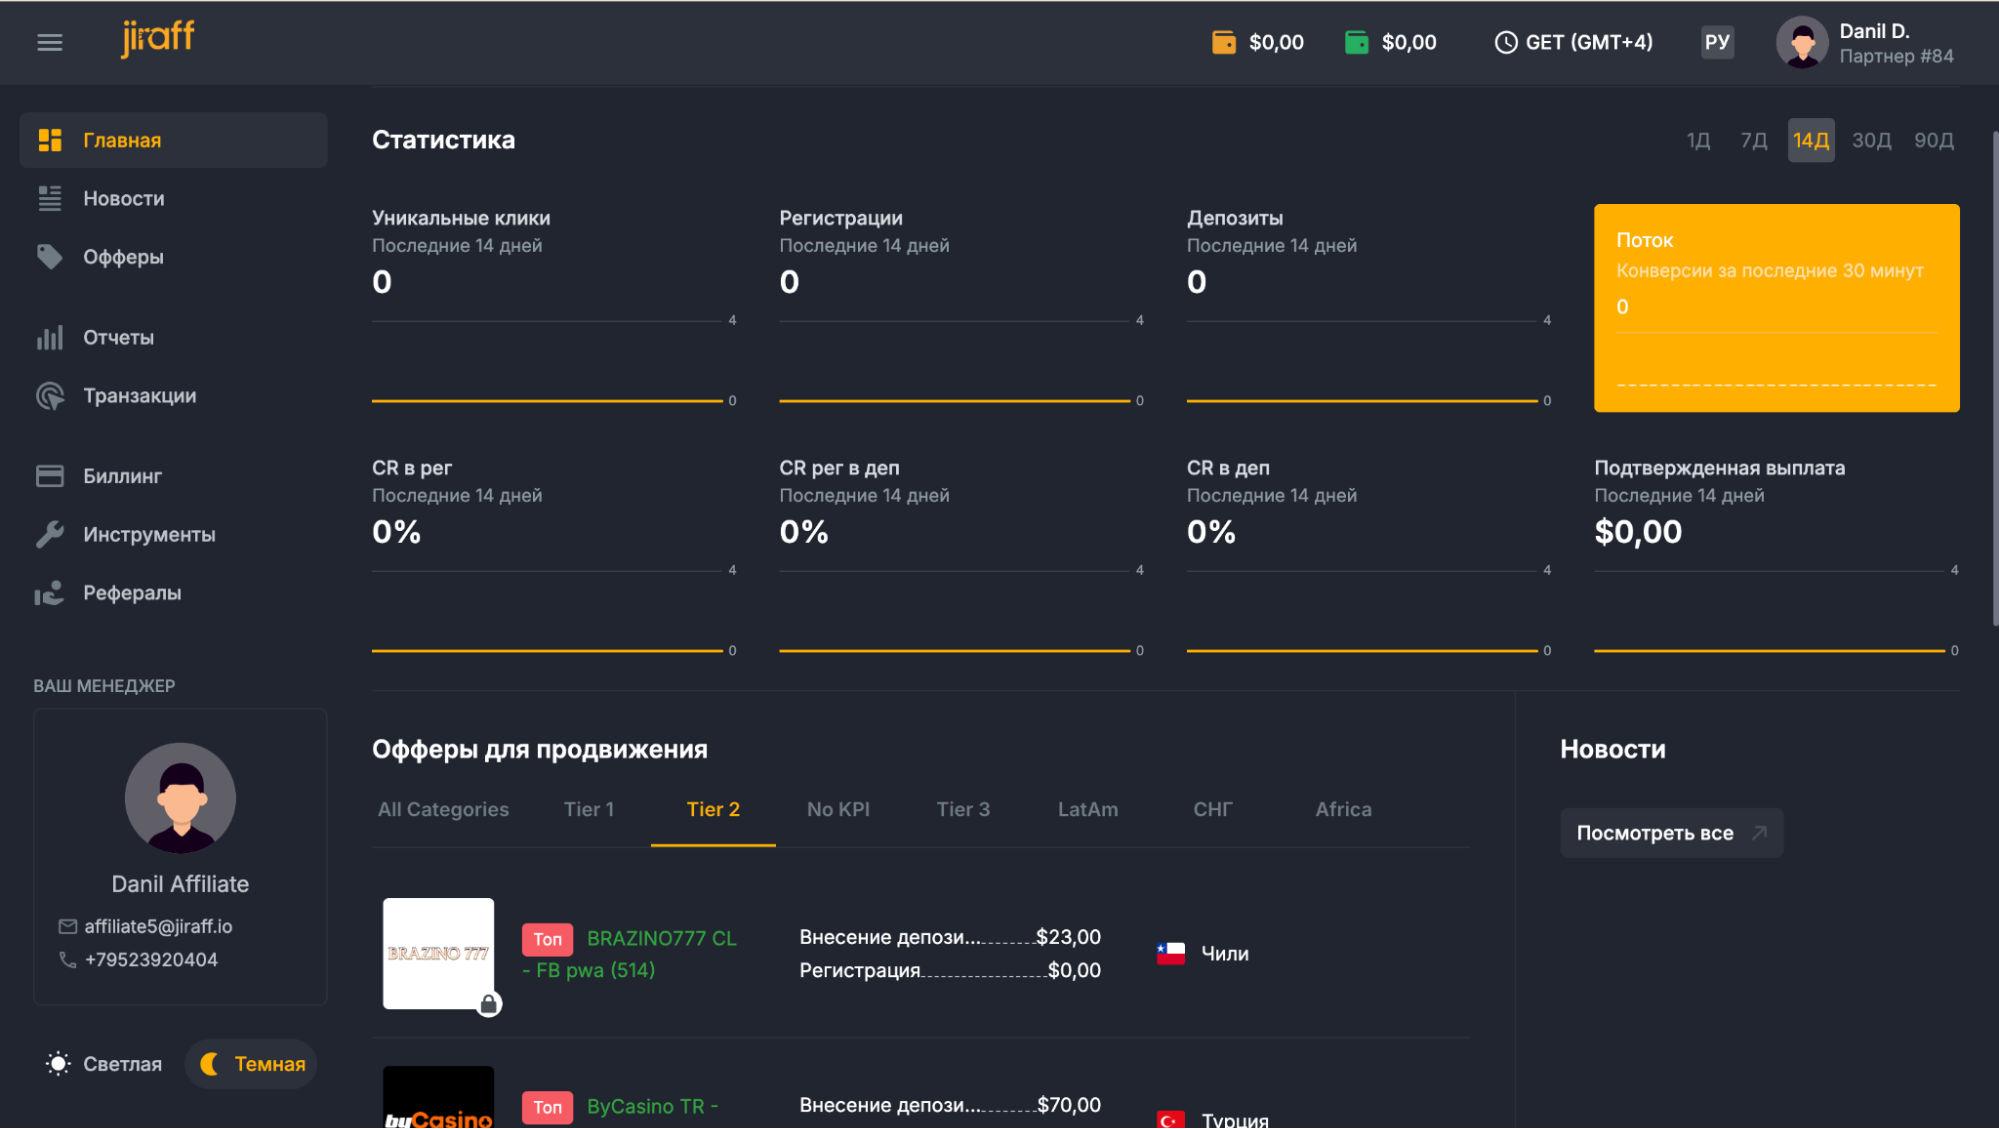Open the Africa offers tab
This screenshot has height=1129, width=1999.
coord(1343,810)
